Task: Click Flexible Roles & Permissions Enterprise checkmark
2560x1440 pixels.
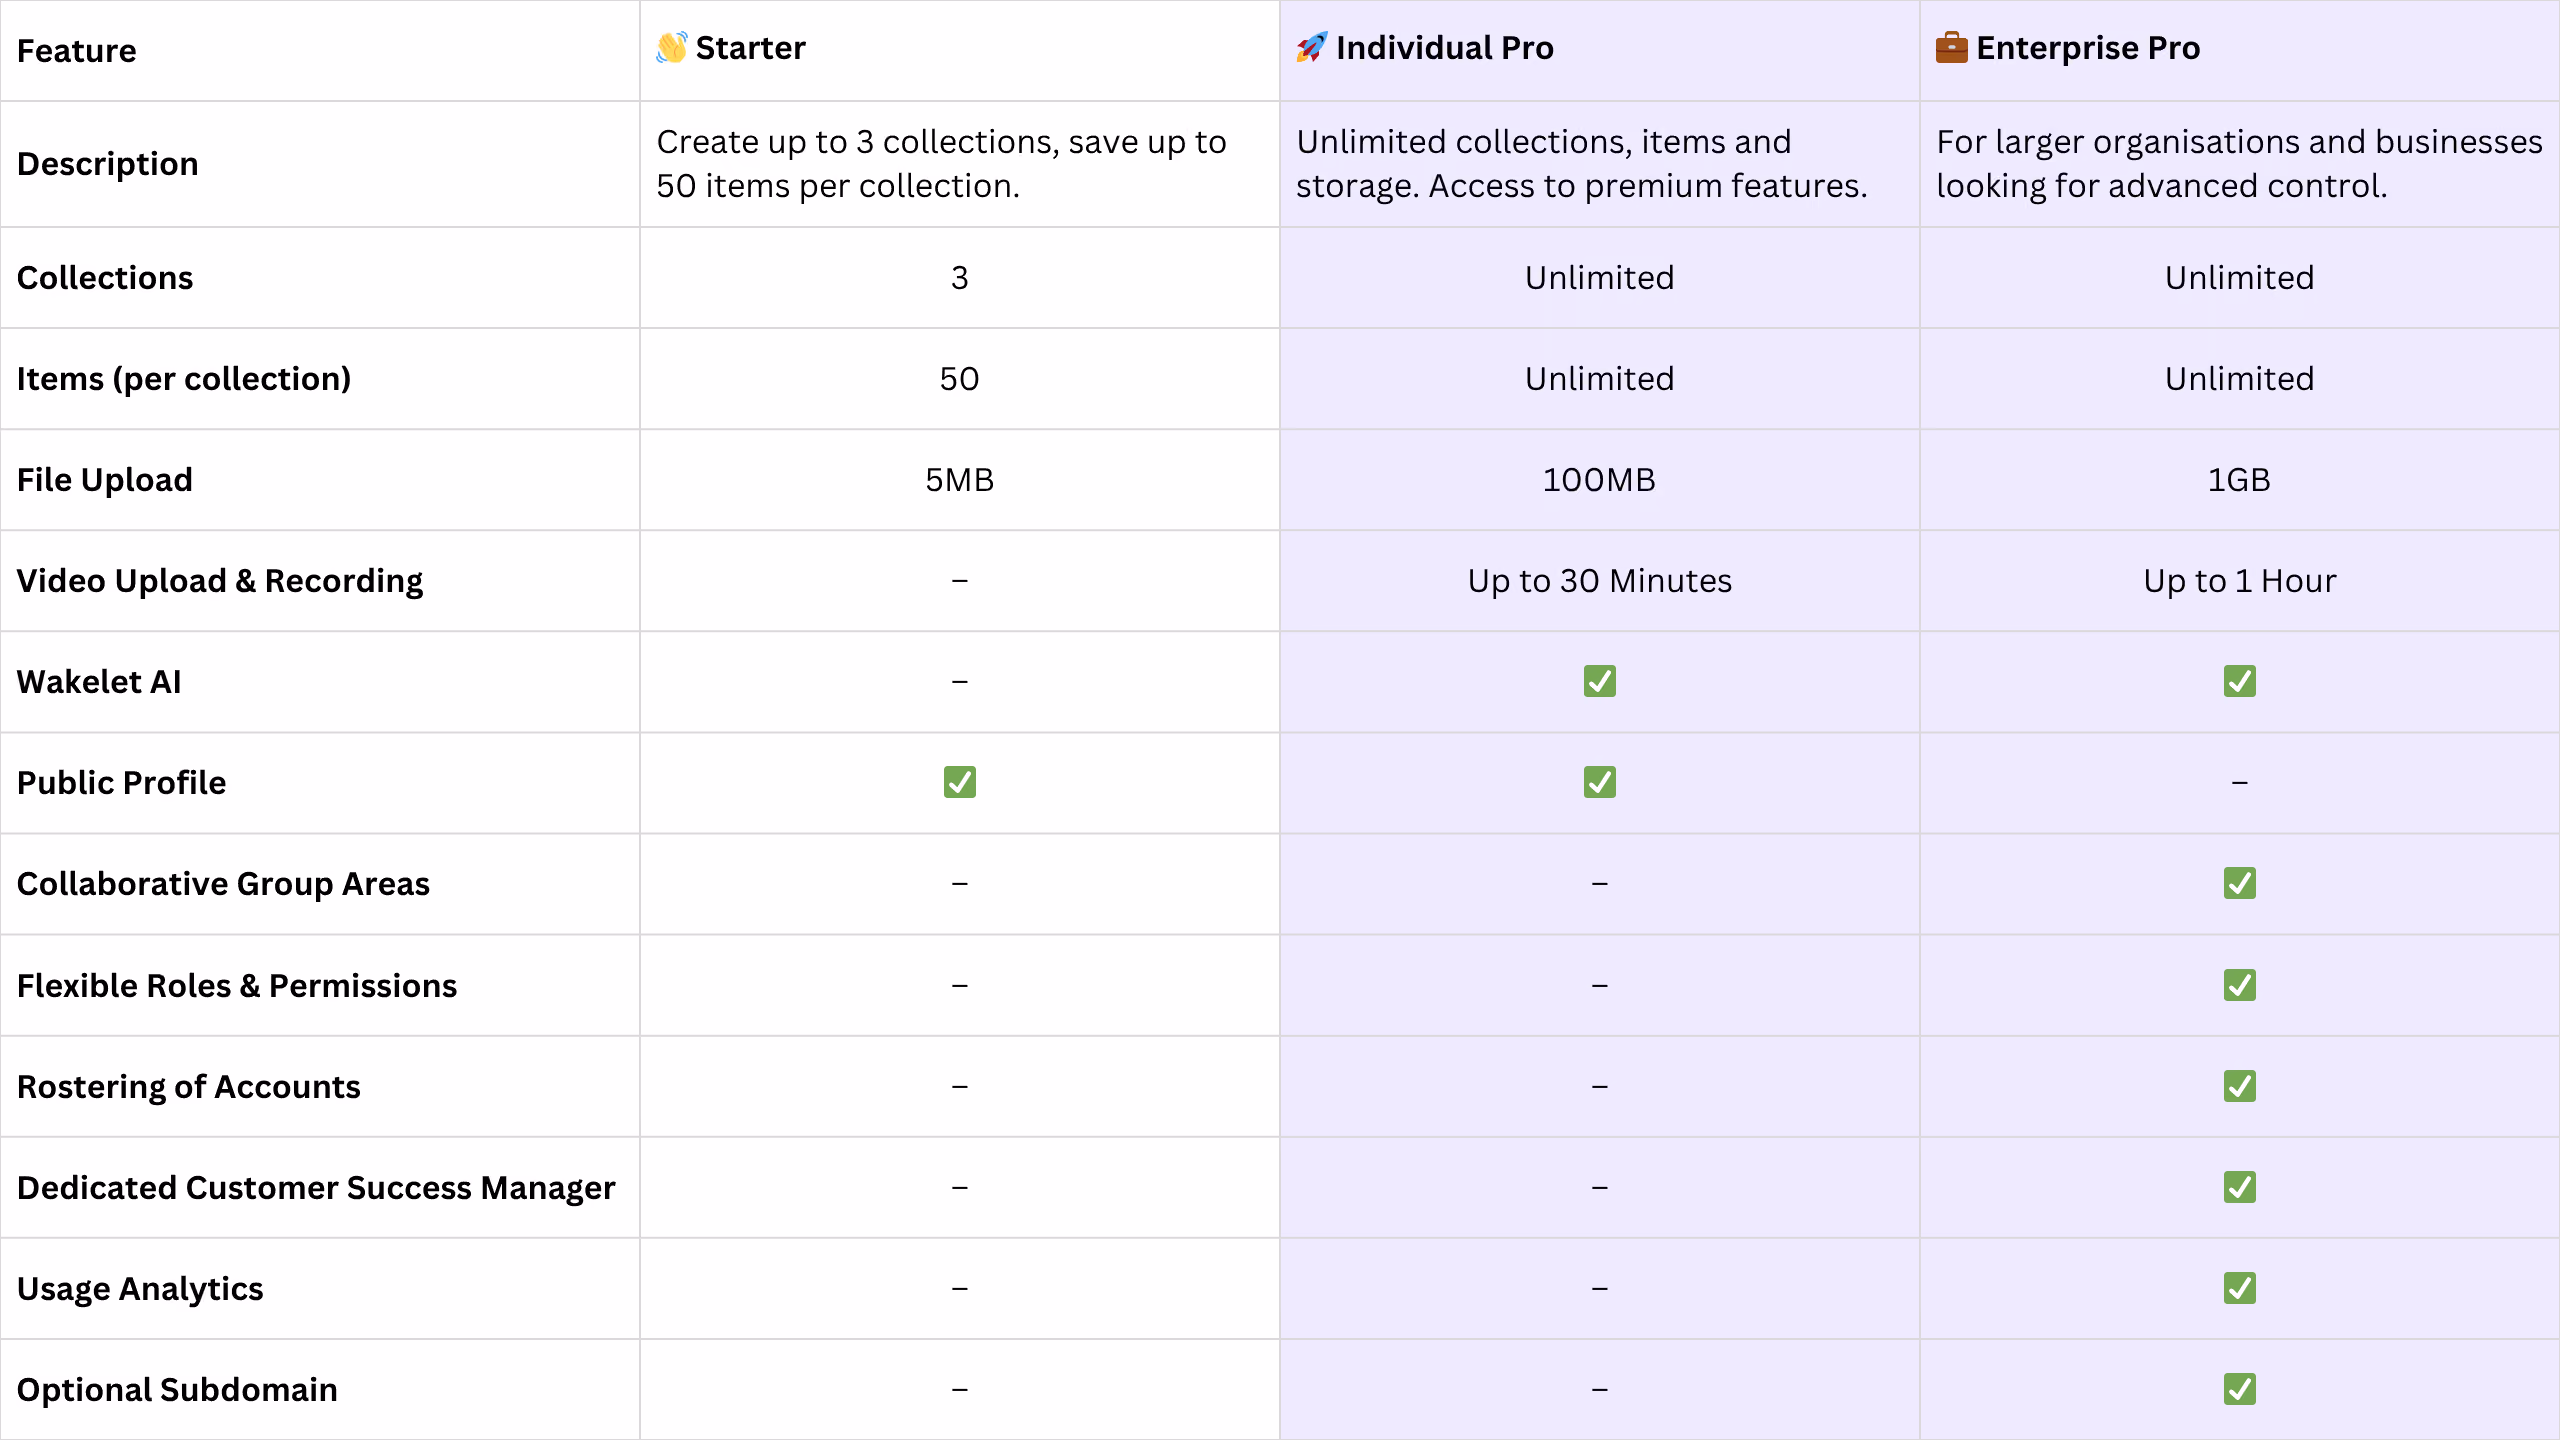Action: click(2239, 985)
